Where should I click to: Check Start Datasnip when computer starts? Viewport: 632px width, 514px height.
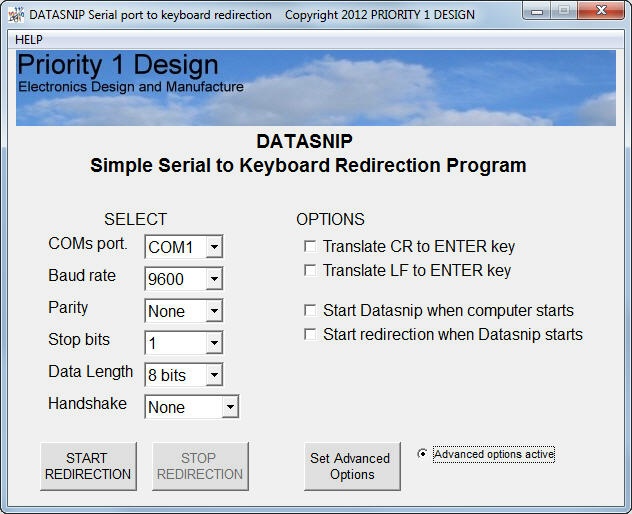click(x=310, y=310)
